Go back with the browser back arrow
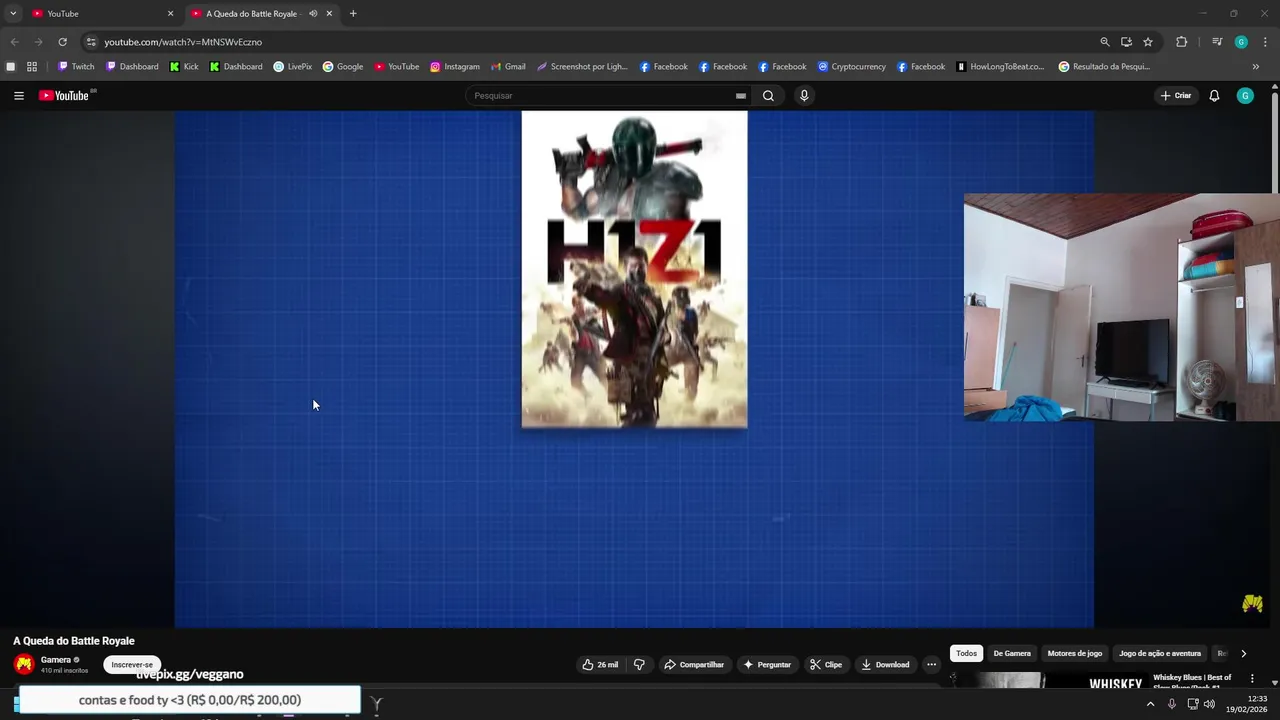 tap(14, 42)
